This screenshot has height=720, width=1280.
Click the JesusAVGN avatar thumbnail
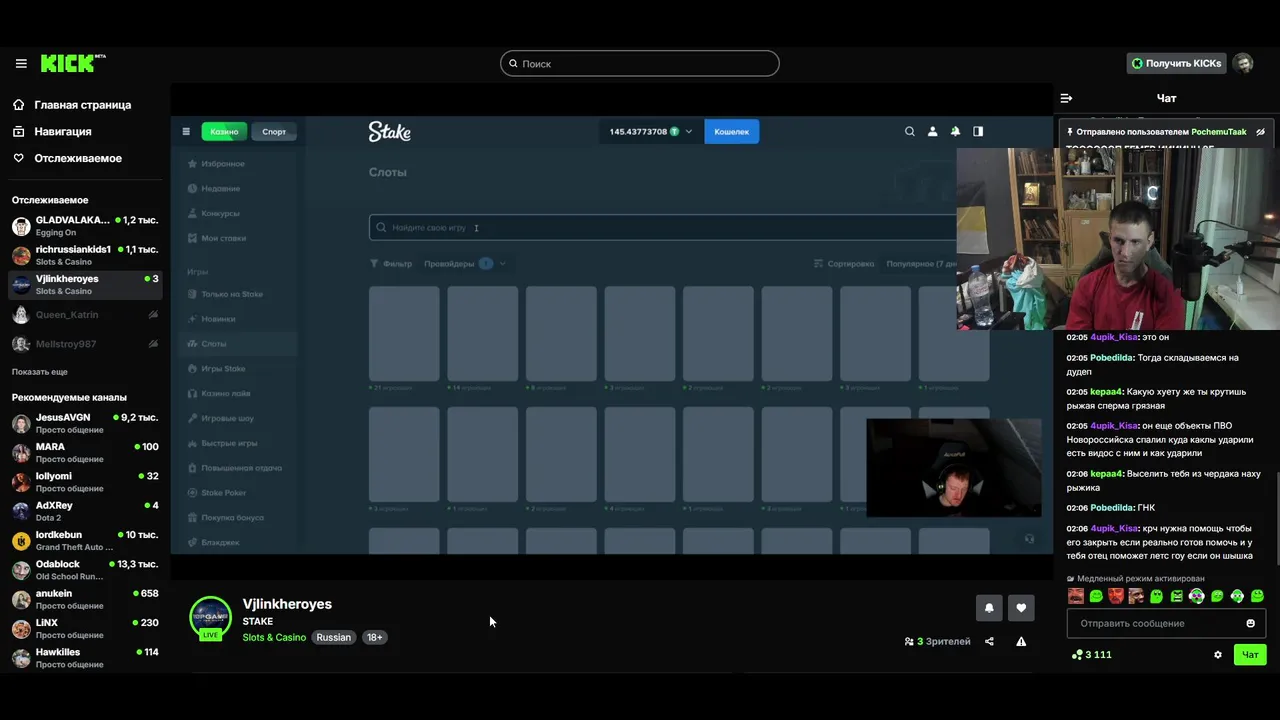[x=21, y=424]
